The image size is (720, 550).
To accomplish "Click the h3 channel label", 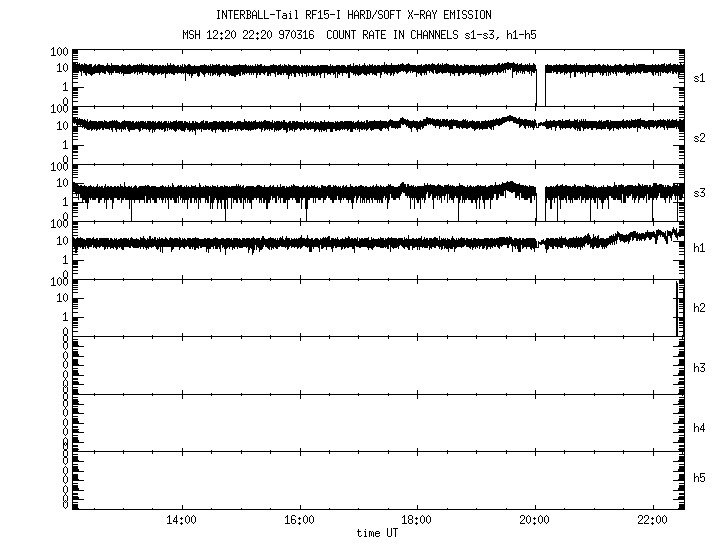I will [x=700, y=366].
